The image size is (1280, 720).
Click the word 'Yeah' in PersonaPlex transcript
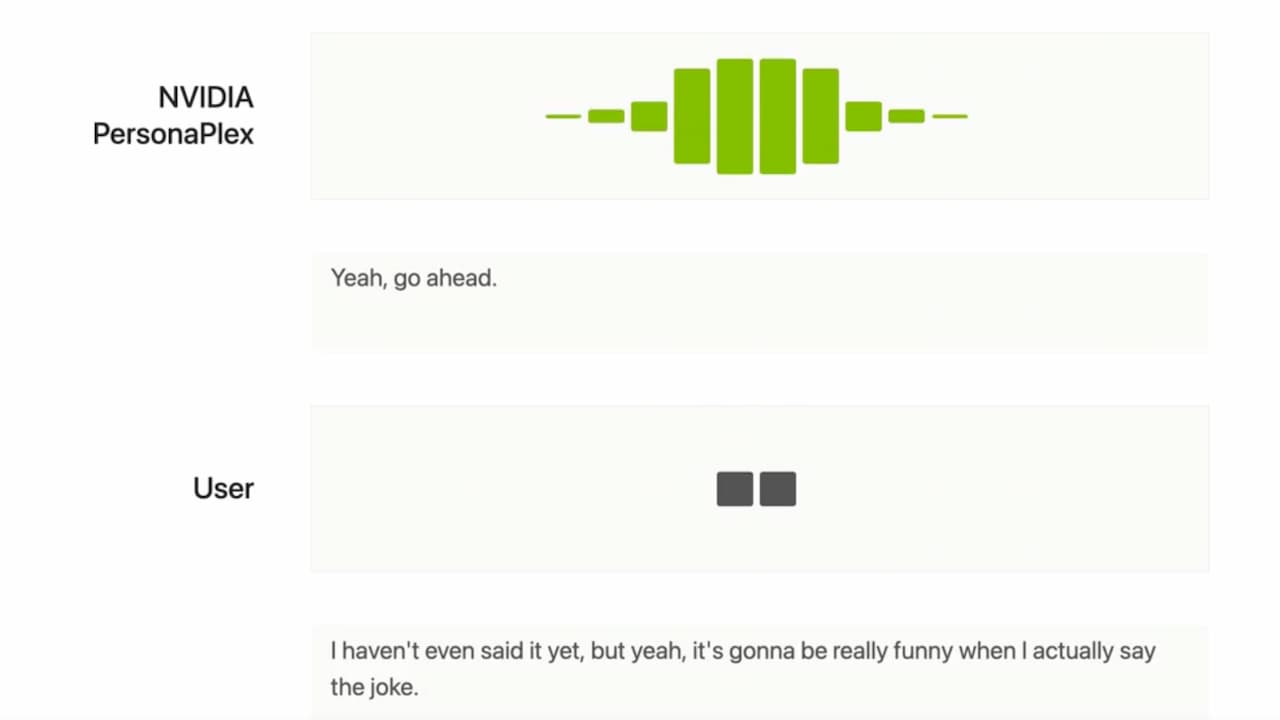tap(357, 278)
